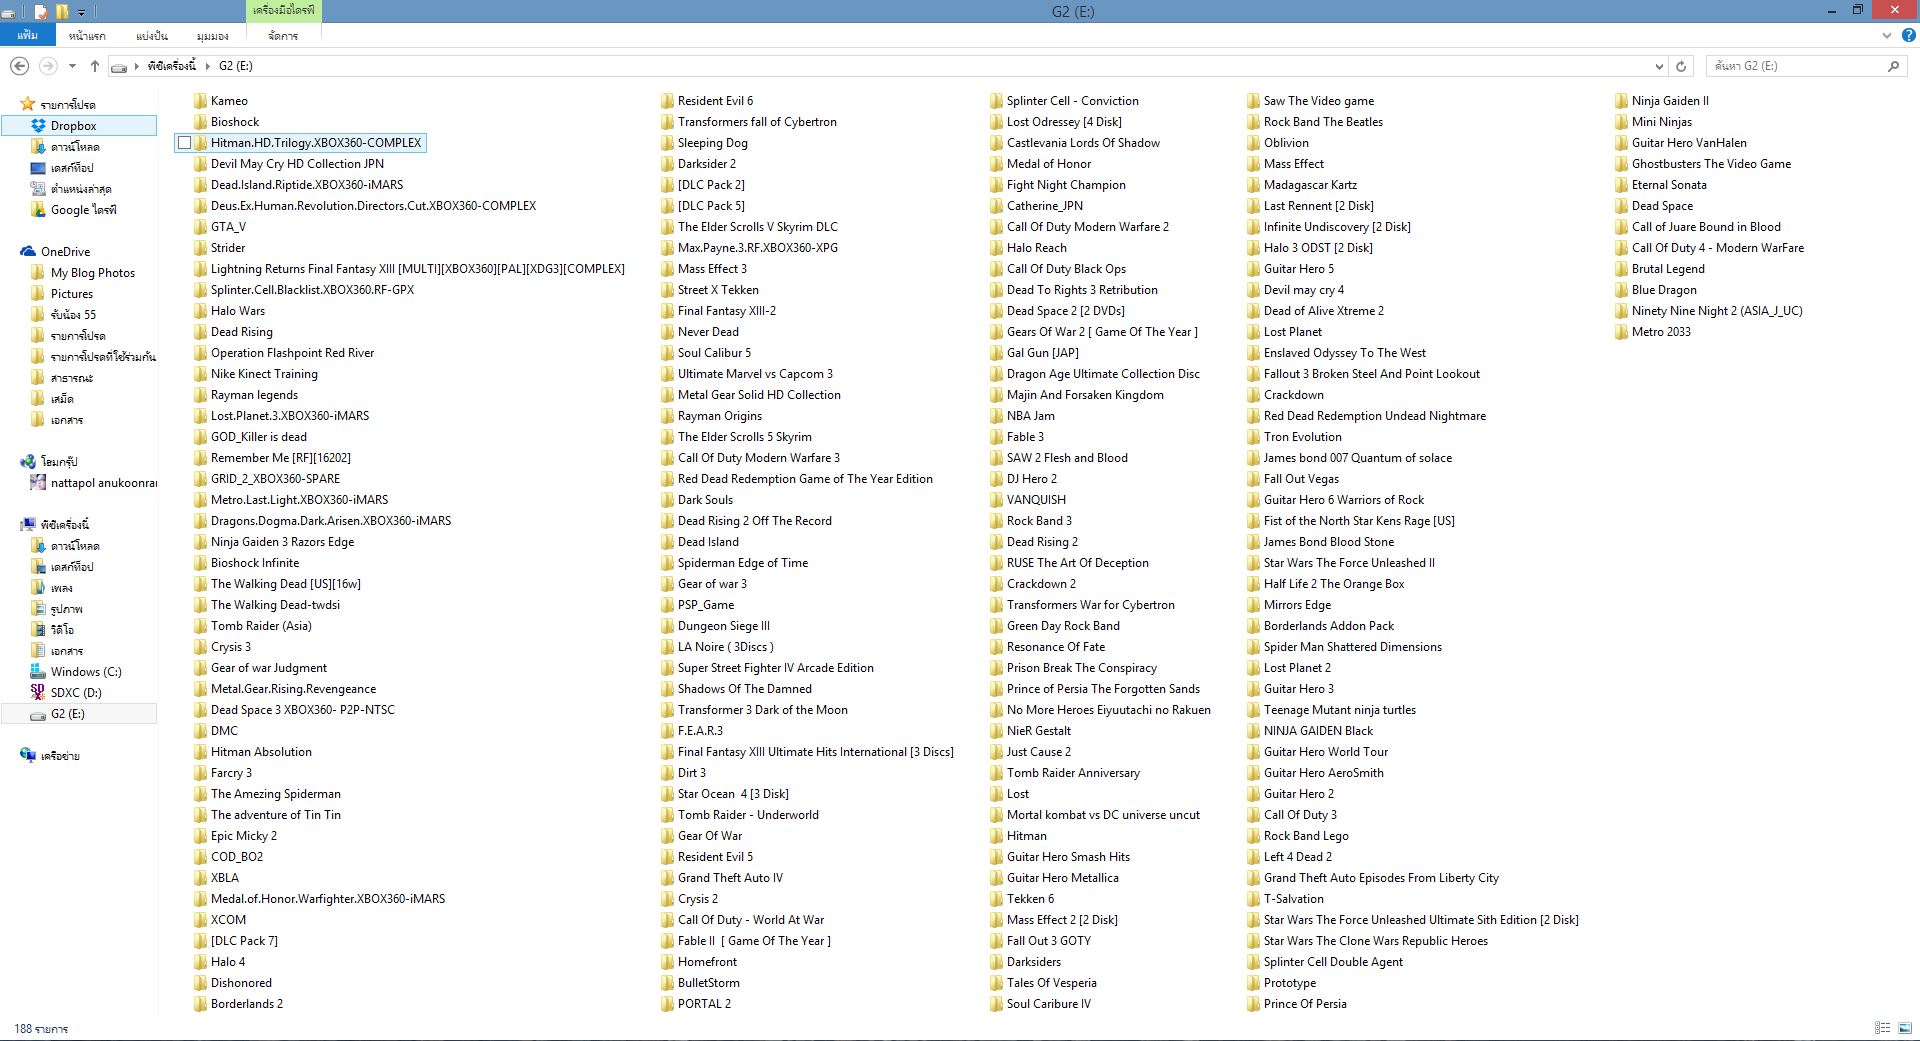
Task: Select the Prototype folder
Action: tap(1290, 983)
